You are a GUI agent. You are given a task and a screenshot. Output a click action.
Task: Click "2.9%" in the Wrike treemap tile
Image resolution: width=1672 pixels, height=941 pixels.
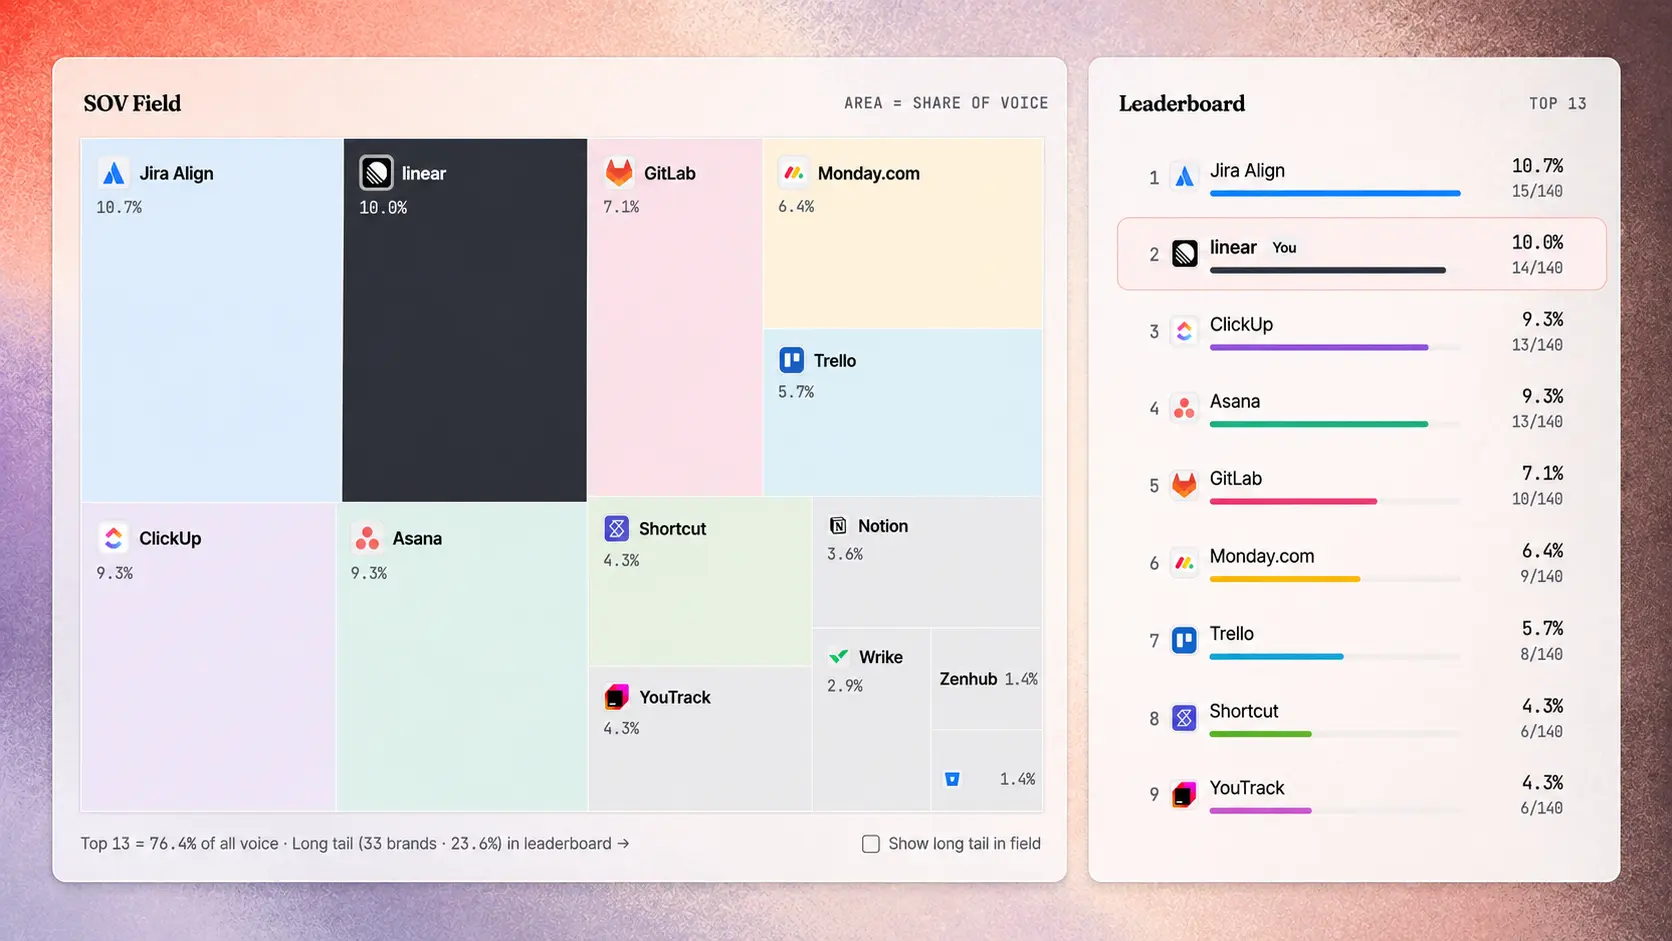(845, 686)
